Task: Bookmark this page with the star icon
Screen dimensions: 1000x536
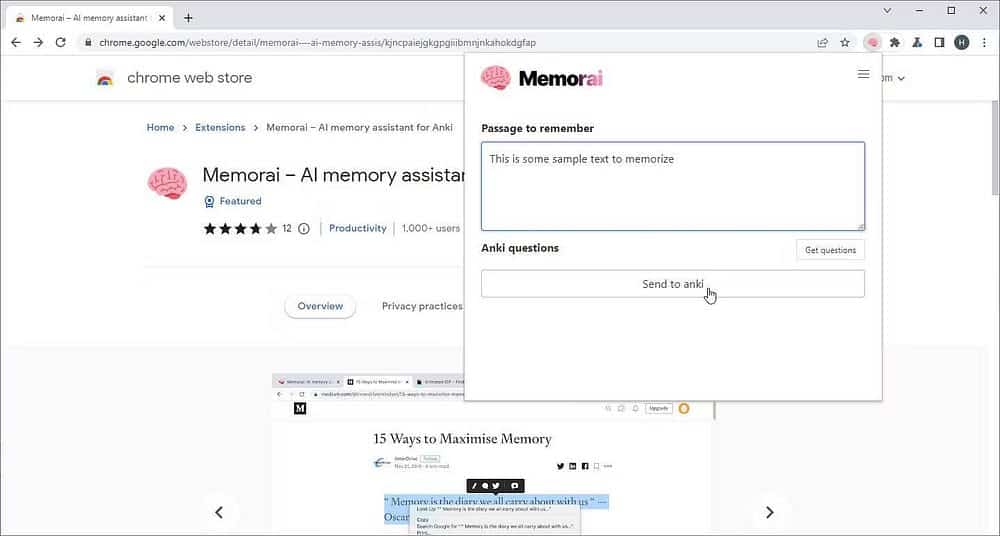Action: tap(845, 43)
